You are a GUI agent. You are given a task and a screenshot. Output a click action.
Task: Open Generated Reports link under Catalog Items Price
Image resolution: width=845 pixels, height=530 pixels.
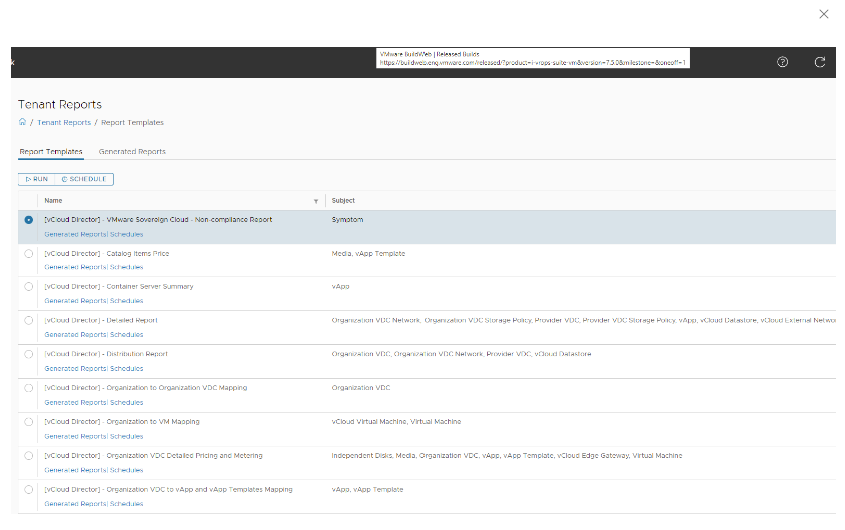pos(76,267)
